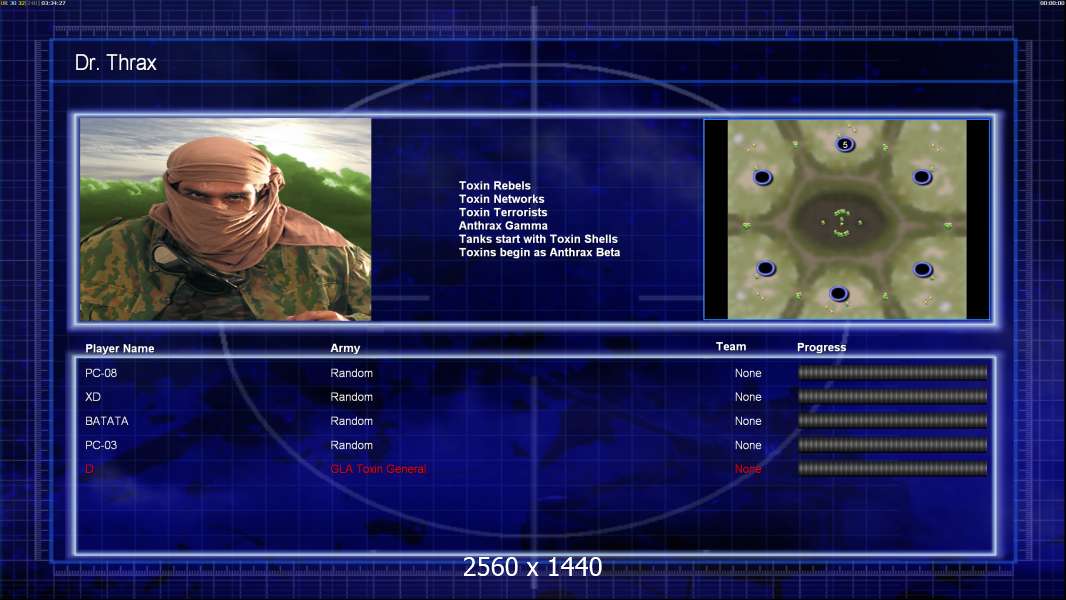Image resolution: width=1066 pixels, height=600 pixels.
Task: Click player D's loading progress bar
Action: click(x=892, y=468)
